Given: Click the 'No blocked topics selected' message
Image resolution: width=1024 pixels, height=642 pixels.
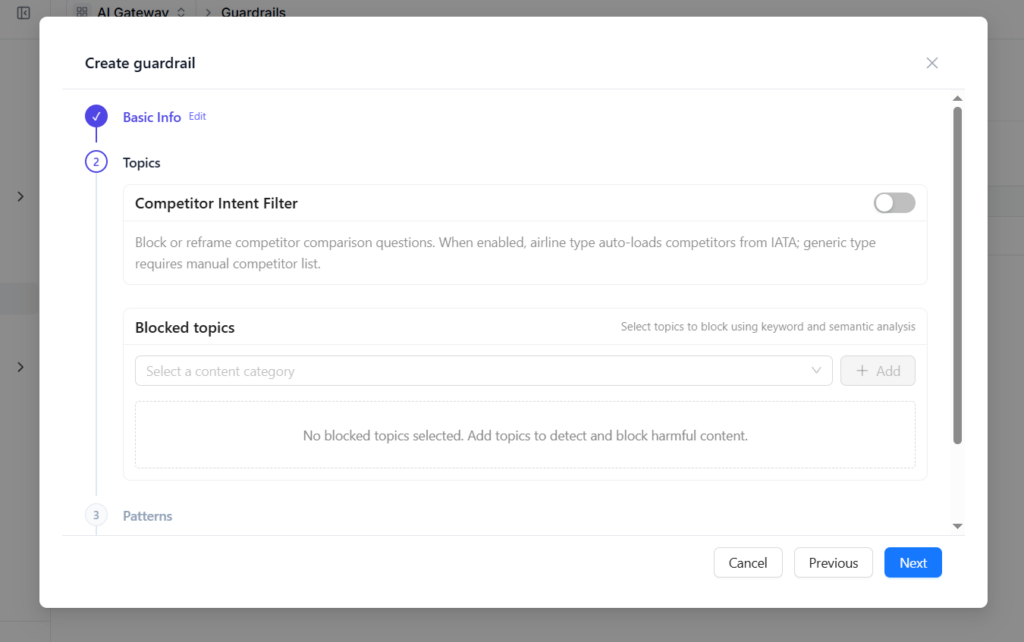Looking at the screenshot, I should (x=525, y=435).
